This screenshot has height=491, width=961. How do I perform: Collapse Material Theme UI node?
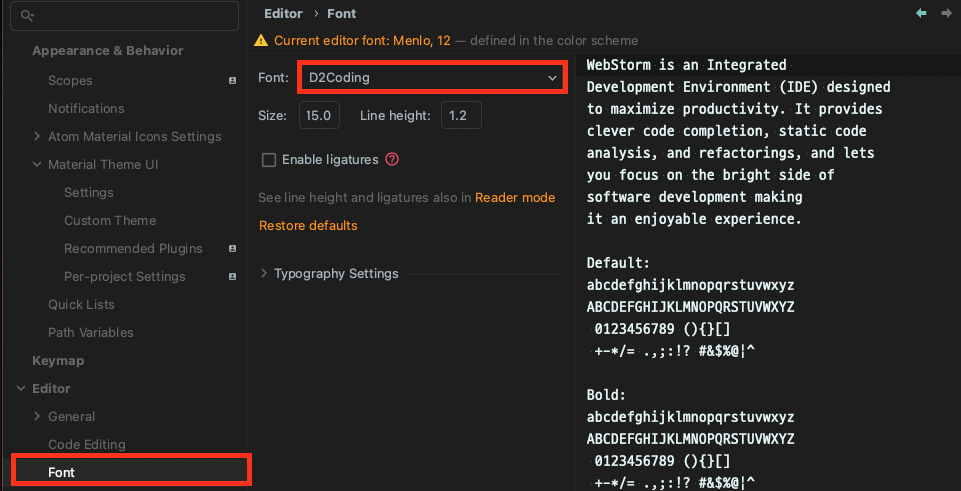37,164
